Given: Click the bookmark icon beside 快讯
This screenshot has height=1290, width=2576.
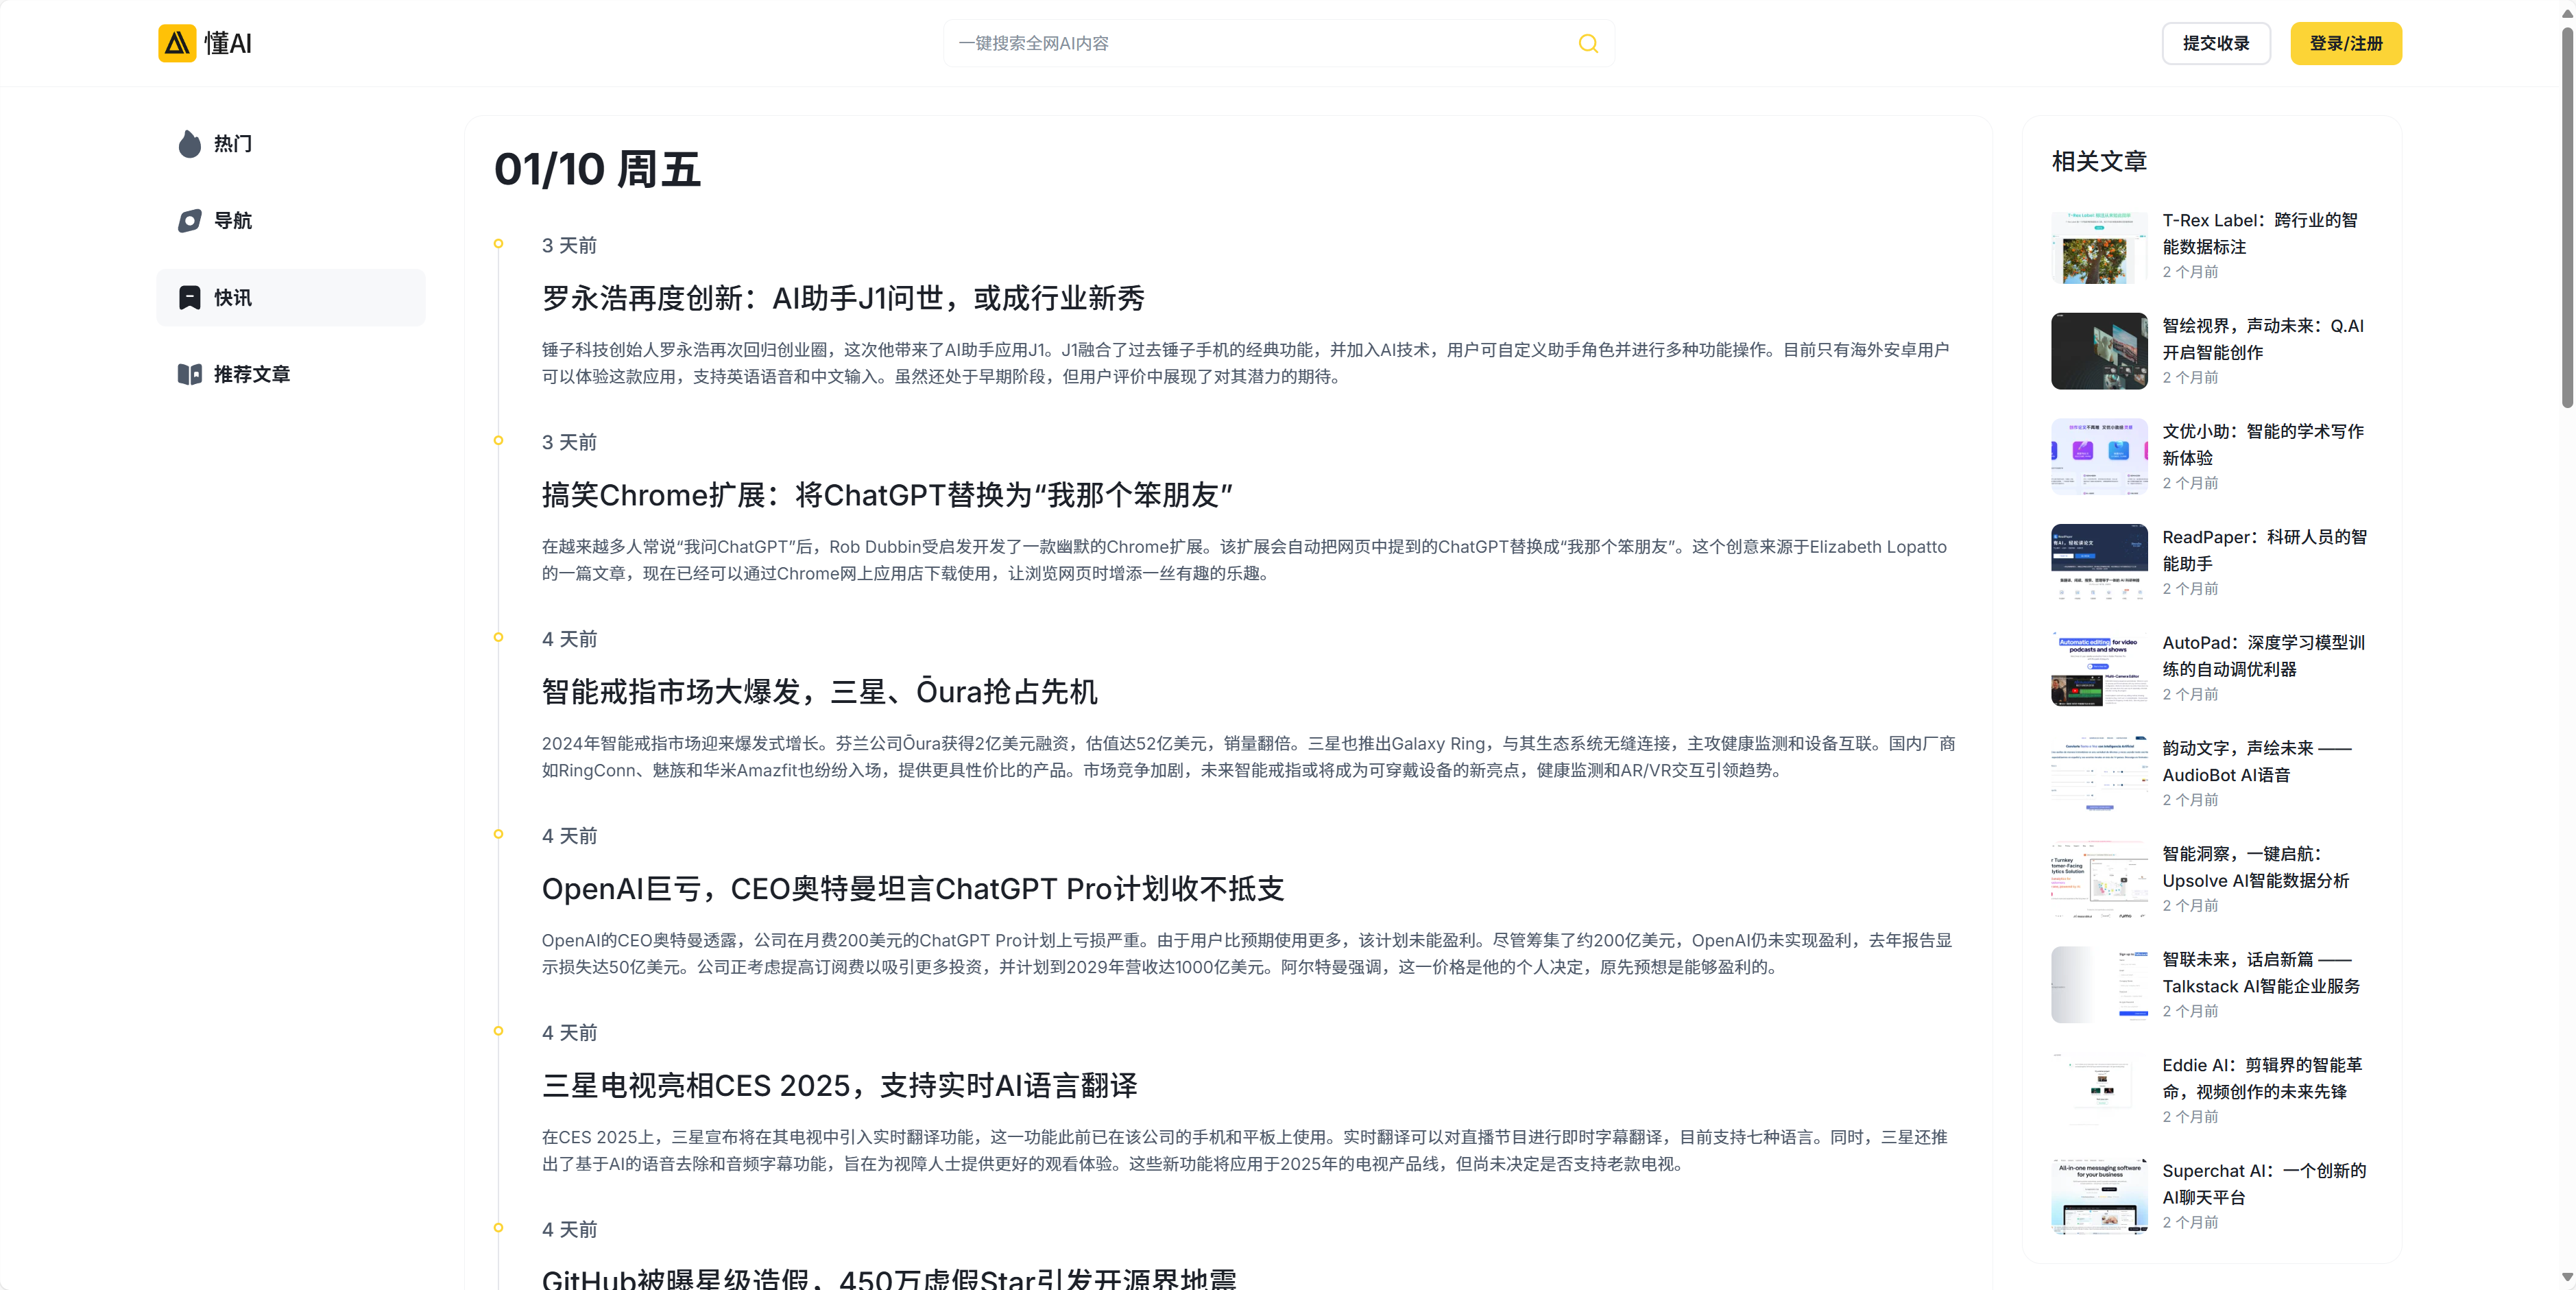Looking at the screenshot, I should click(189, 298).
